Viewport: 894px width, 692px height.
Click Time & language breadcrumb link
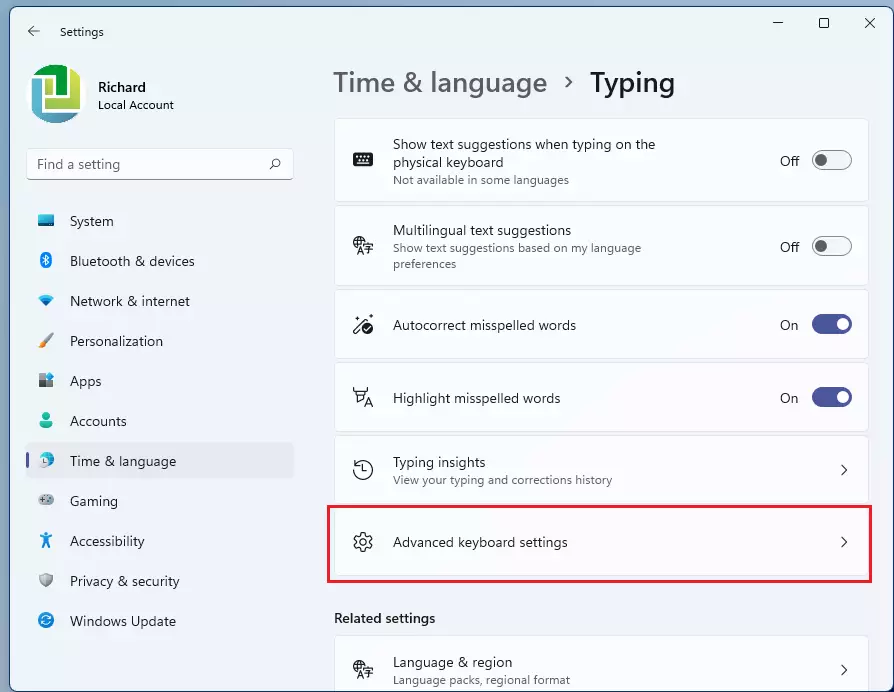tap(440, 83)
